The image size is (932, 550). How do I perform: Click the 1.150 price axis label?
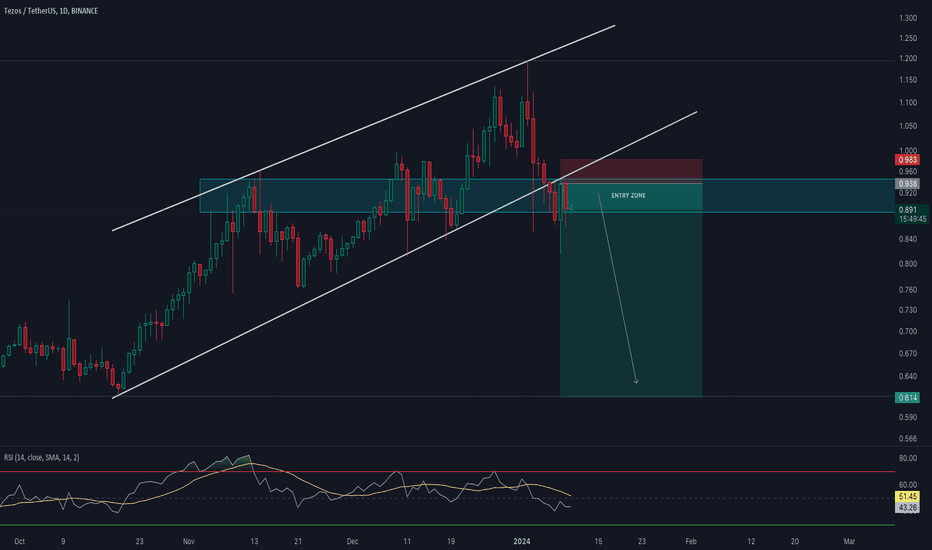[908, 80]
